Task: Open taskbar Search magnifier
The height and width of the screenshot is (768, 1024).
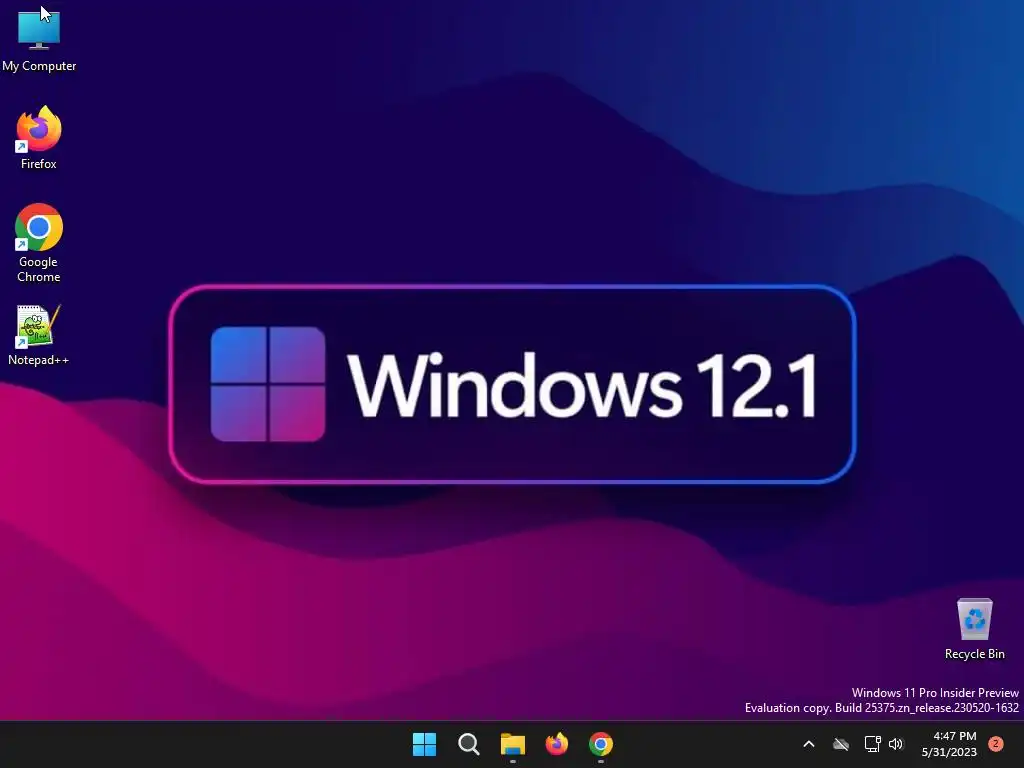Action: [x=468, y=744]
